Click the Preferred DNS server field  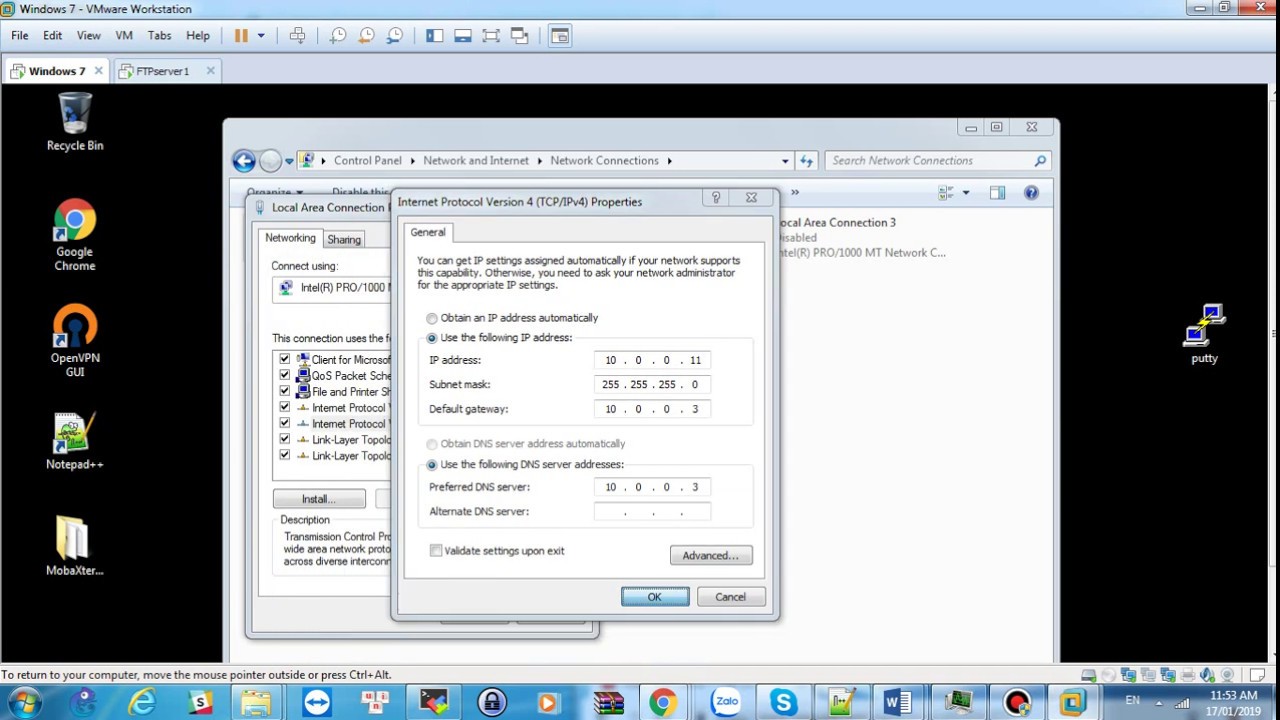click(652, 487)
